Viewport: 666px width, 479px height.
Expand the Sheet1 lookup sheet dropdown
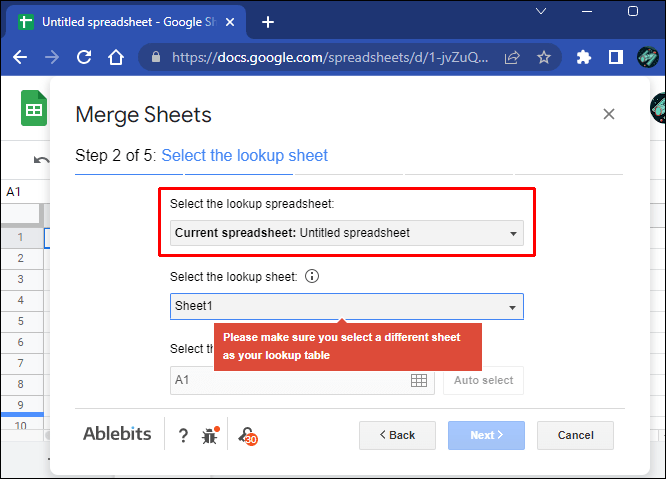pyautogui.click(x=346, y=306)
